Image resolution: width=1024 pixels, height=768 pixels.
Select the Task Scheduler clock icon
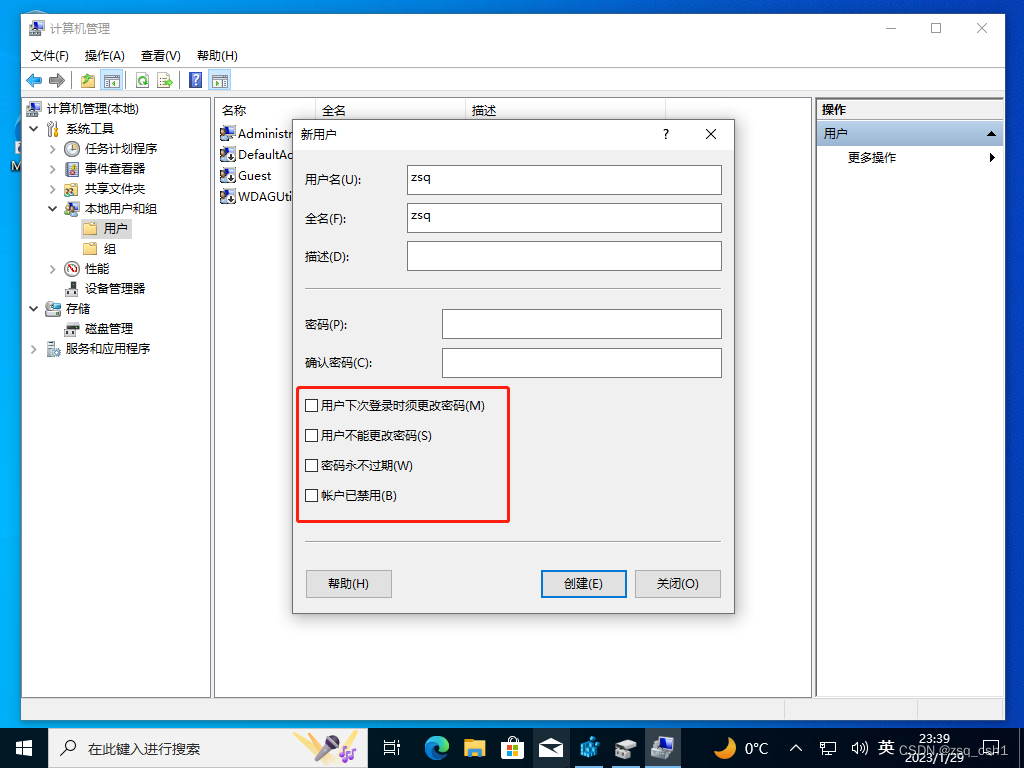pos(72,149)
